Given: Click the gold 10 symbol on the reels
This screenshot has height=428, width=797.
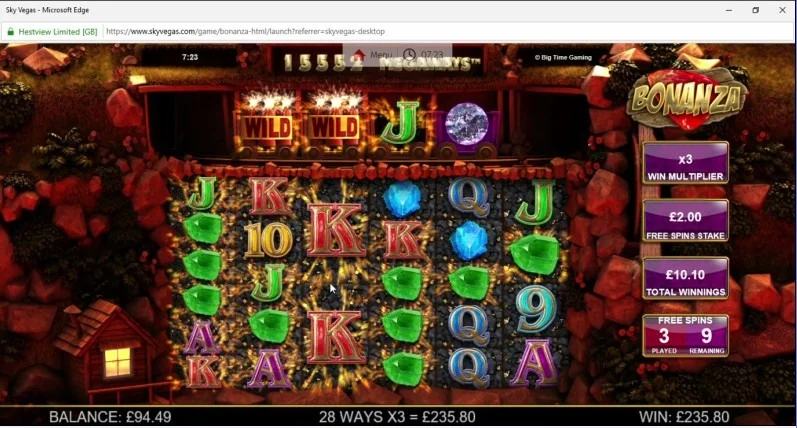Looking at the screenshot, I should [x=268, y=239].
